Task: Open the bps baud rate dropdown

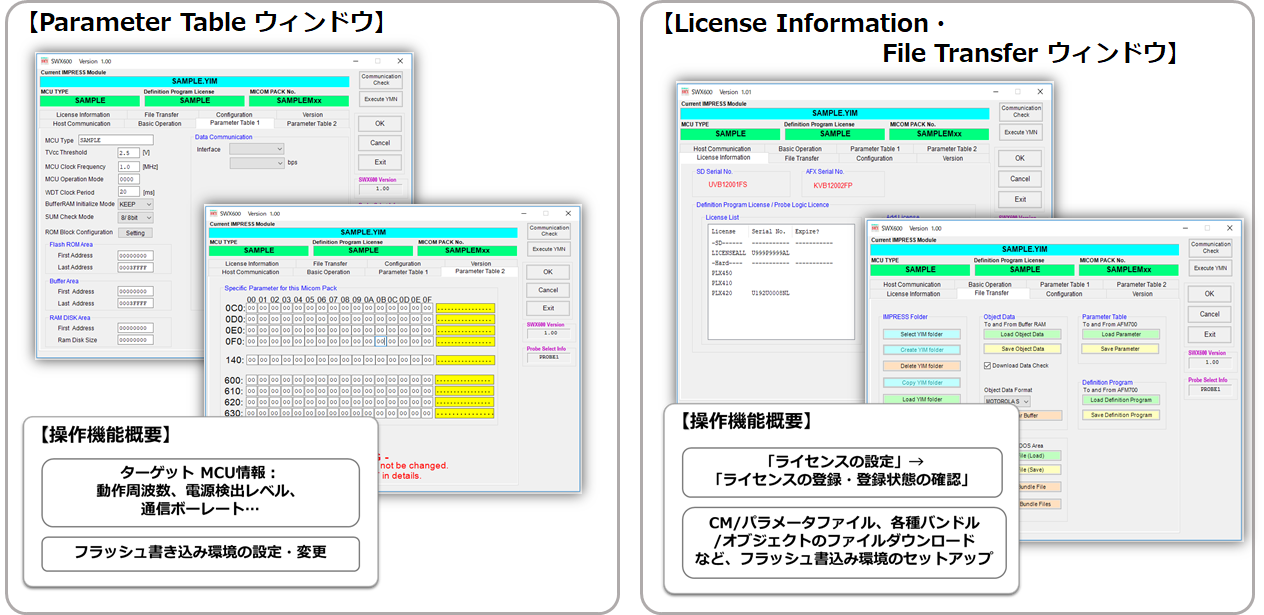Action: [256, 162]
